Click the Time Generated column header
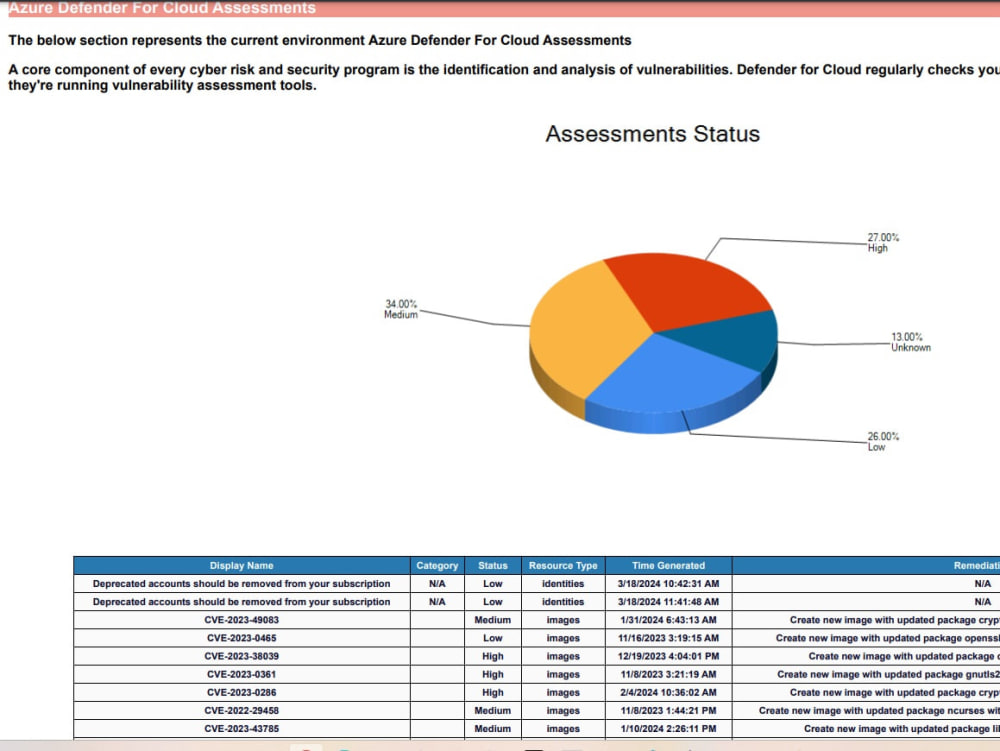The height and width of the screenshot is (751, 1000). 668,565
